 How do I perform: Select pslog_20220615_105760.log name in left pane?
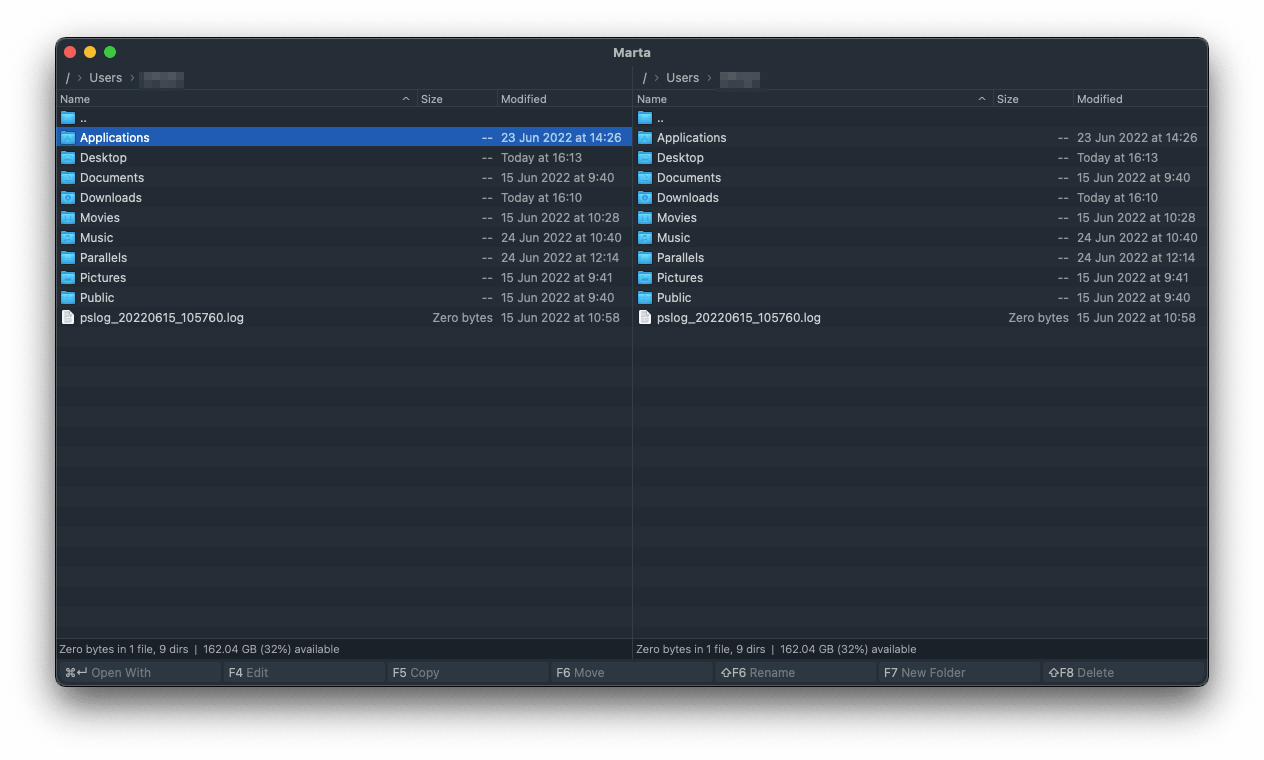(162, 318)
